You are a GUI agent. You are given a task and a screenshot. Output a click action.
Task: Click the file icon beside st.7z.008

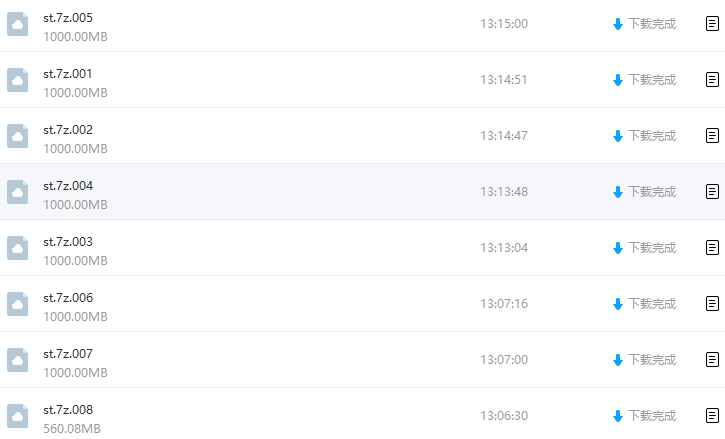[18, 416]
